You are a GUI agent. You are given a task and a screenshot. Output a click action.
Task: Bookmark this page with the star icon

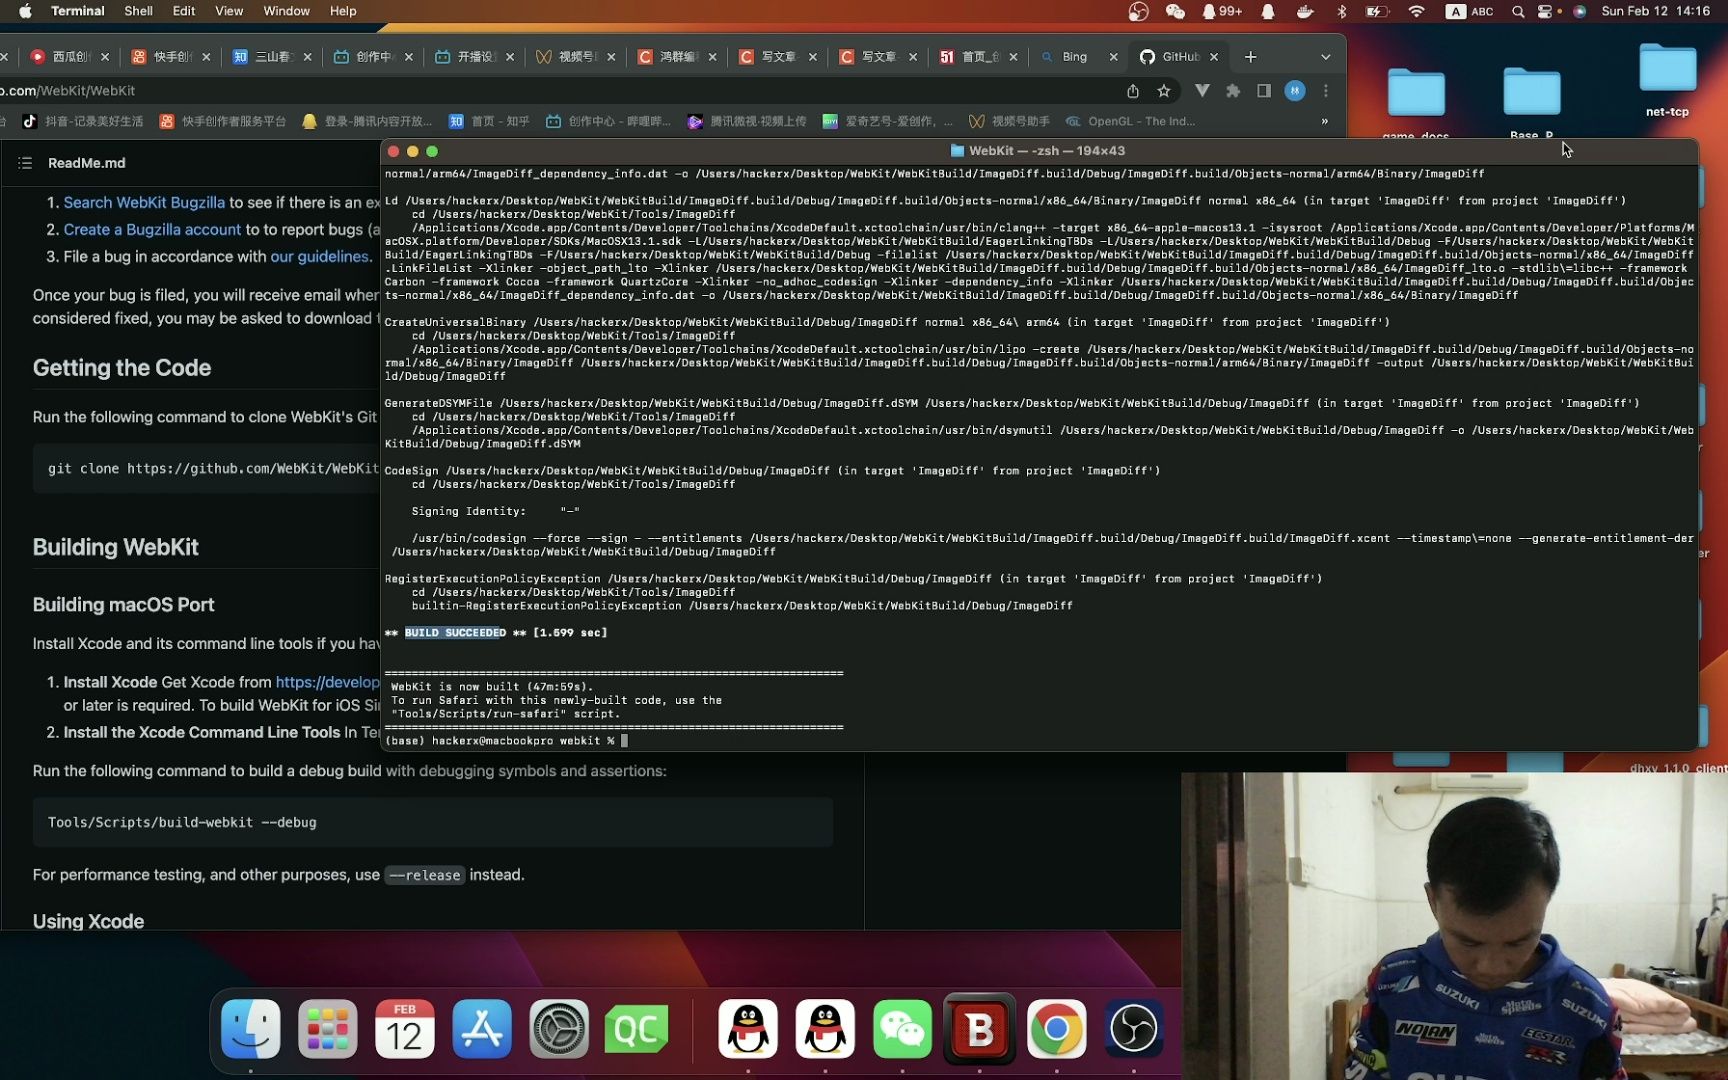tap(1164, 91)
